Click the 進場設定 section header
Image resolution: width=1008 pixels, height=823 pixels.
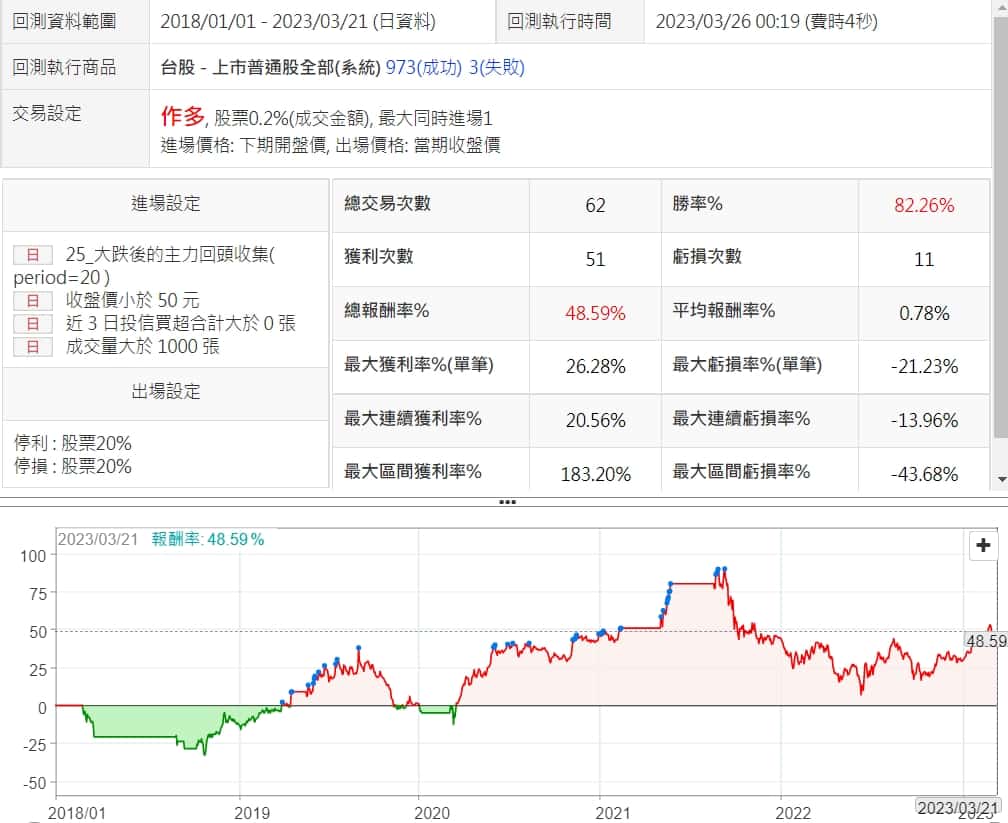166,204
